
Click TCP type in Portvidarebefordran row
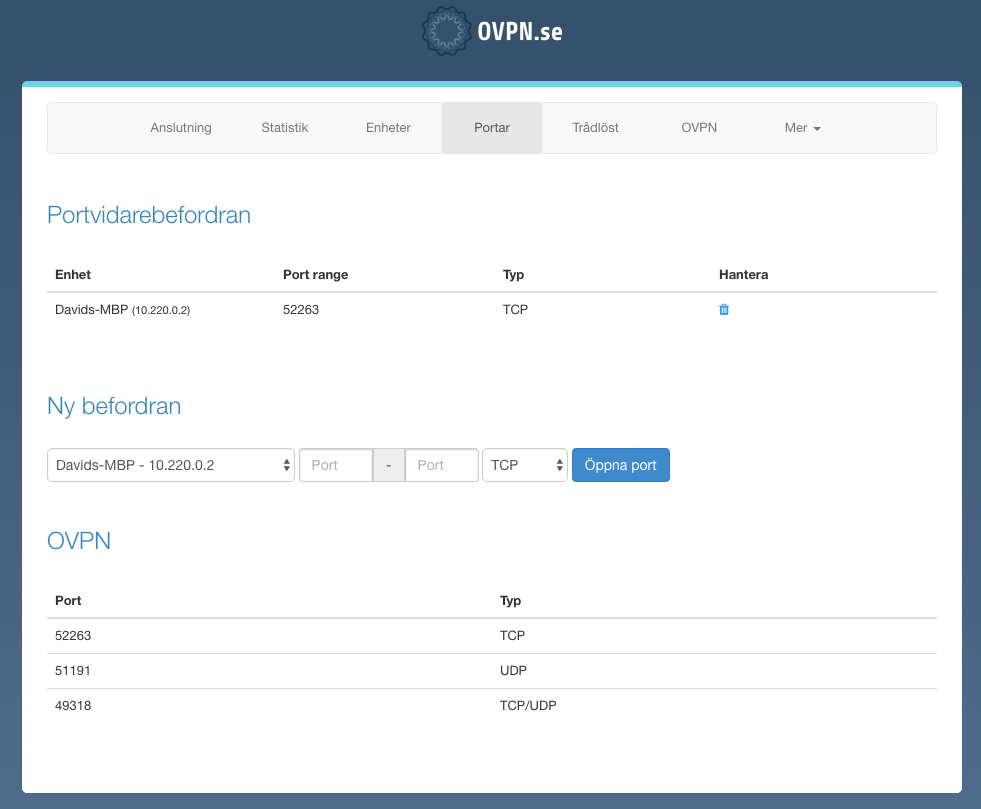pos(516,310)
